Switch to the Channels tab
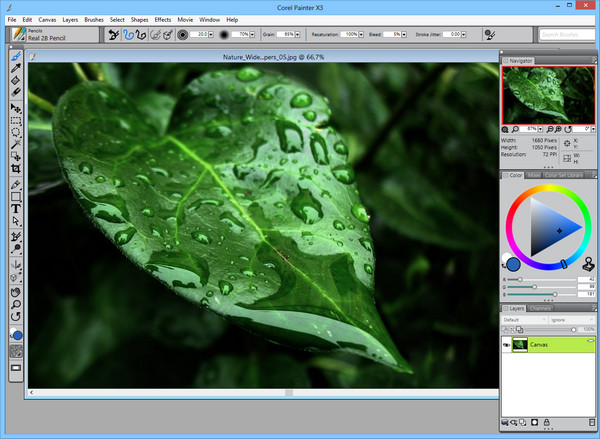 pyautogui.click(x=540, y=308)
